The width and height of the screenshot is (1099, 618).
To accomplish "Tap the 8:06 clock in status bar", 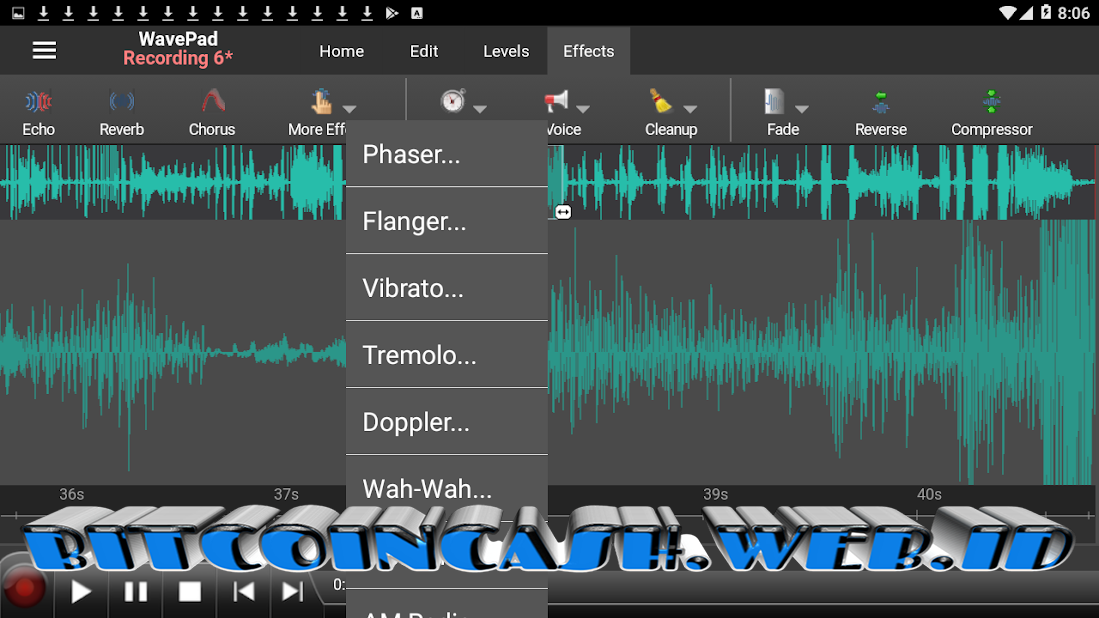I will pyautogui.click(x=1073, y=13).
